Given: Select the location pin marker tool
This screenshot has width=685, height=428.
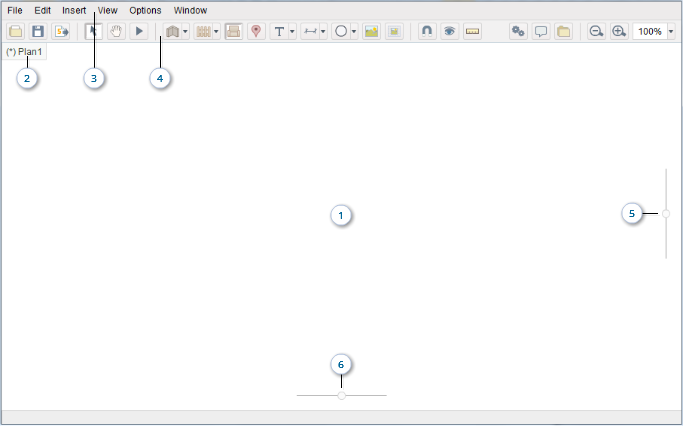Looking at the screenshot, I should (x=256, y=31).
